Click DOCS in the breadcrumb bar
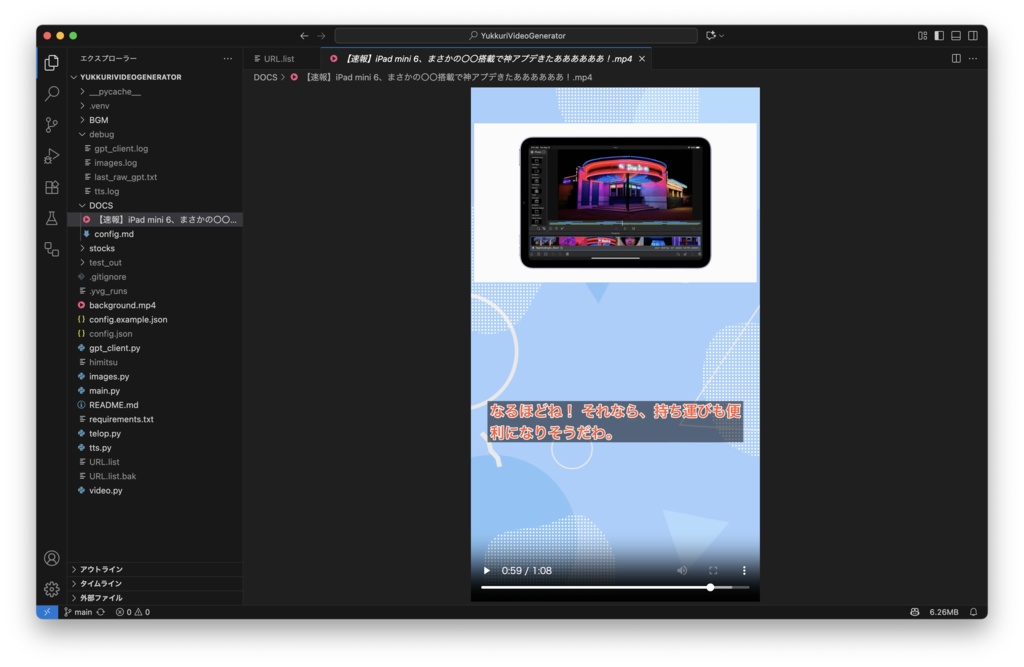Viewport: 1024px width, 667px height. click(x=265, y=76)
